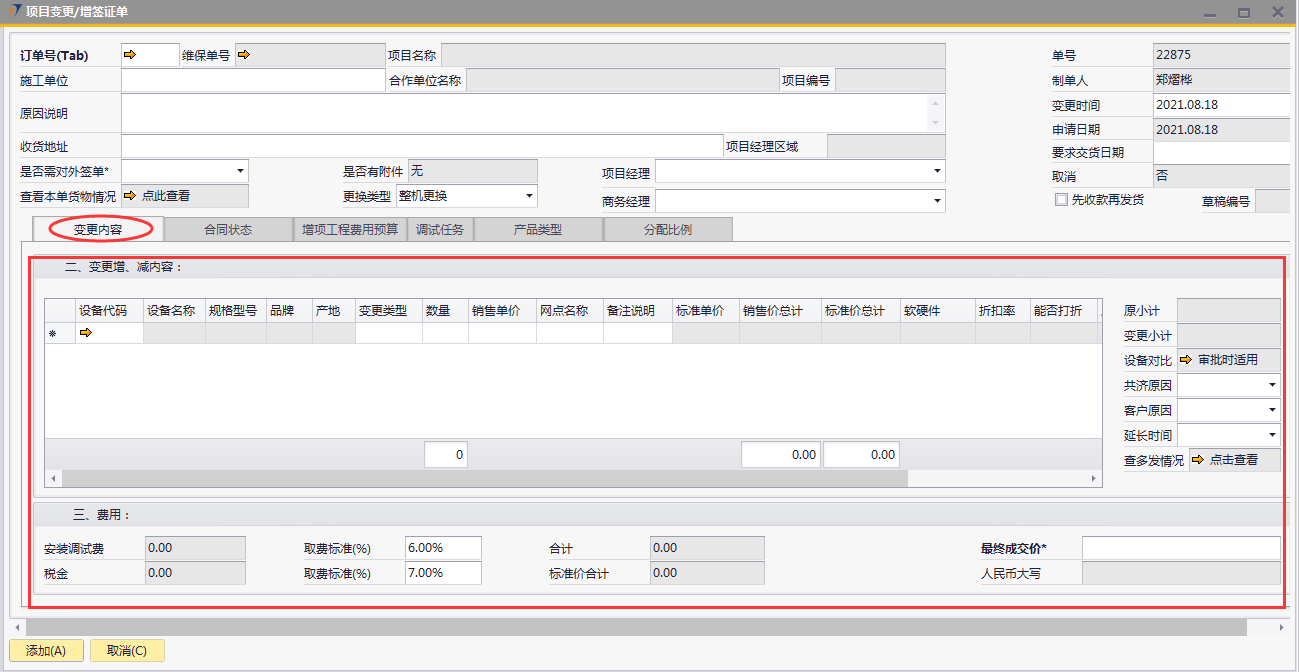Enable the 先收款再发货 checkbox
The image size is (1299, 672).
(x=1062, y=199)
